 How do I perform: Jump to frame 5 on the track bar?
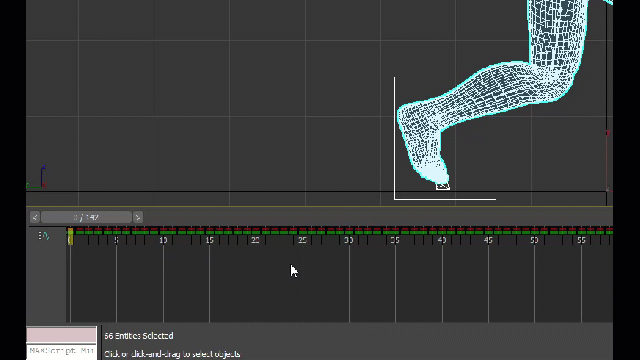(x=116, y=240)
